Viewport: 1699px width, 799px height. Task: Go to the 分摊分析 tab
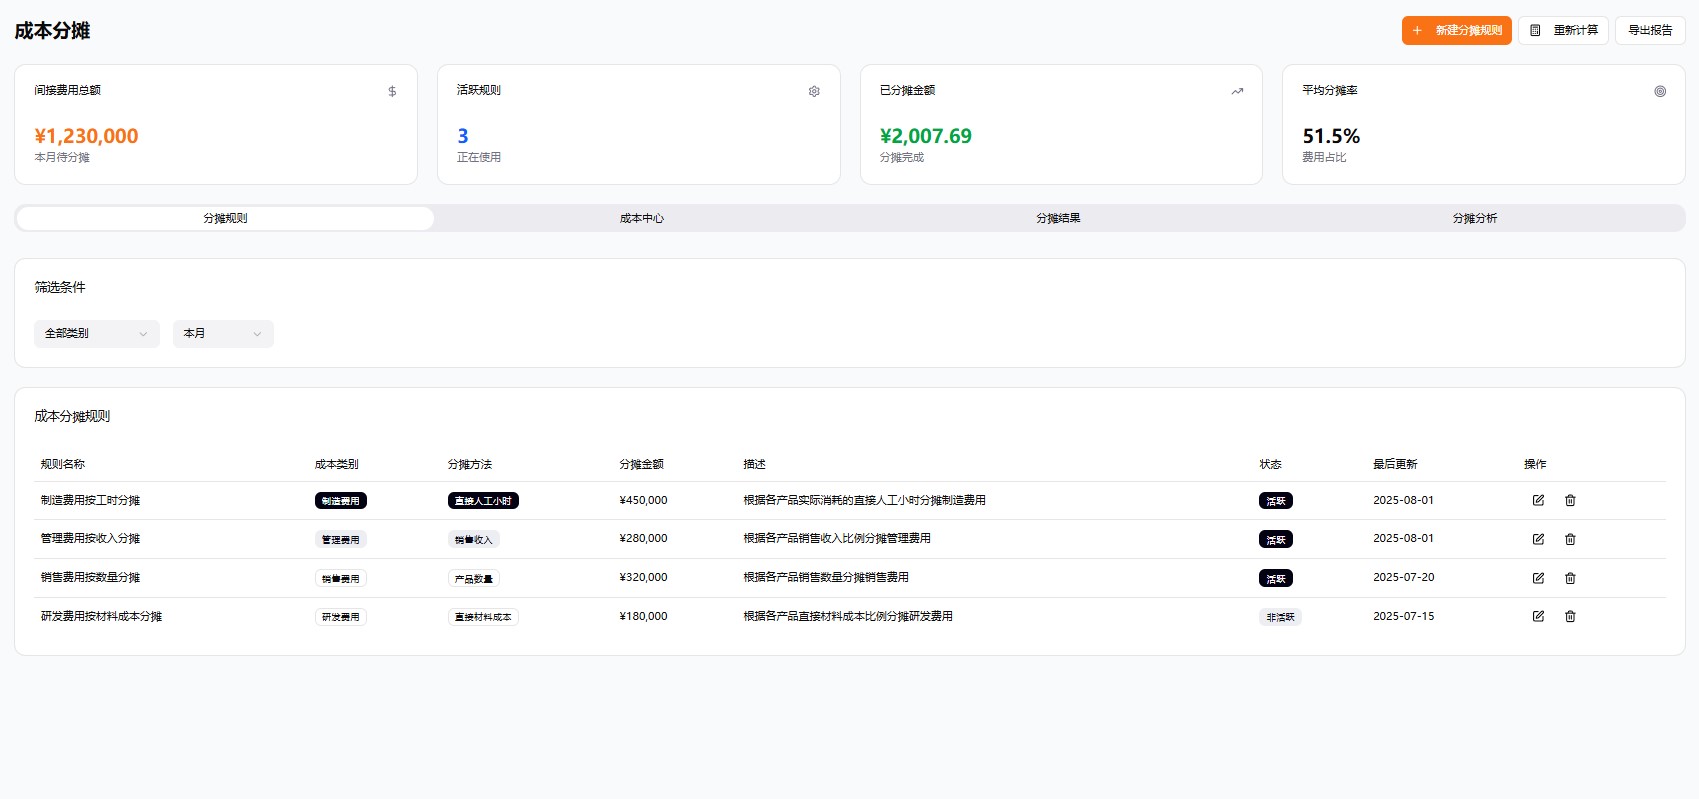pyautogui.click(x=1475, y=218)
